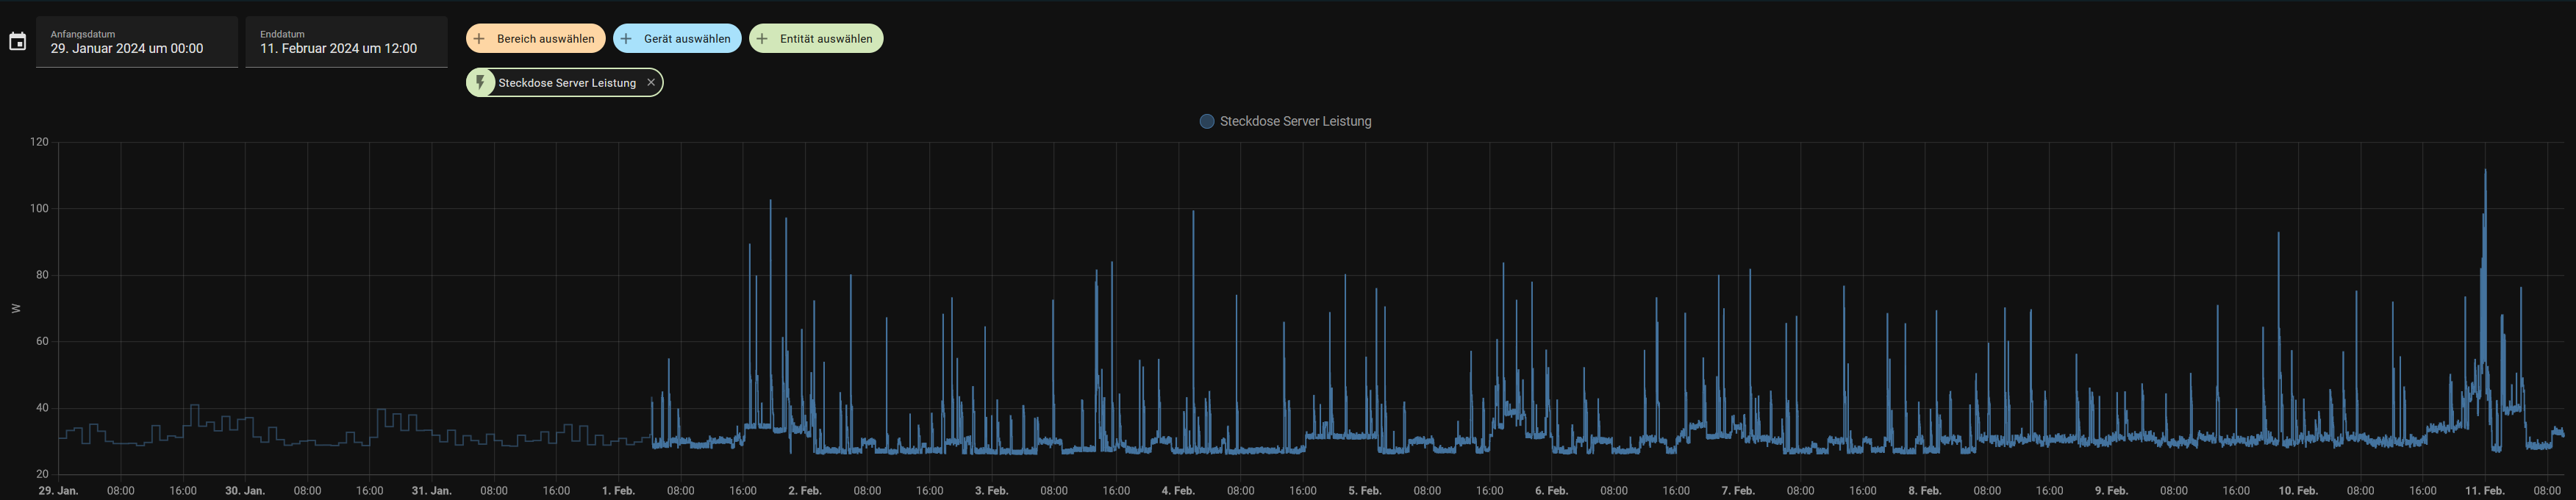The height and width of the screenshot is (500, 2576).
Task: Click plus icon on Bereich auswählen chip
Action: [x=479, y=39]
